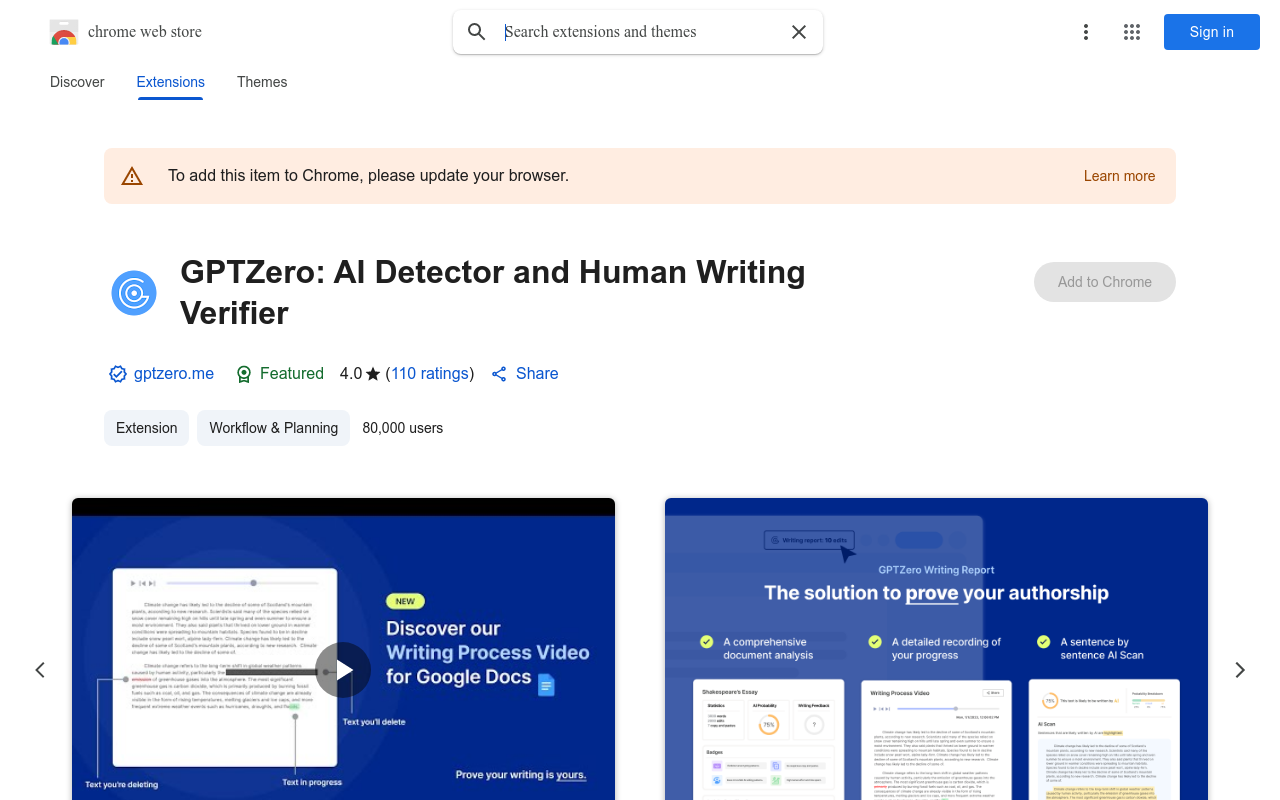The width and height of the screenshot is (1280, 800).
Task: Click the verified publisher badge icon
Action: 118,374
